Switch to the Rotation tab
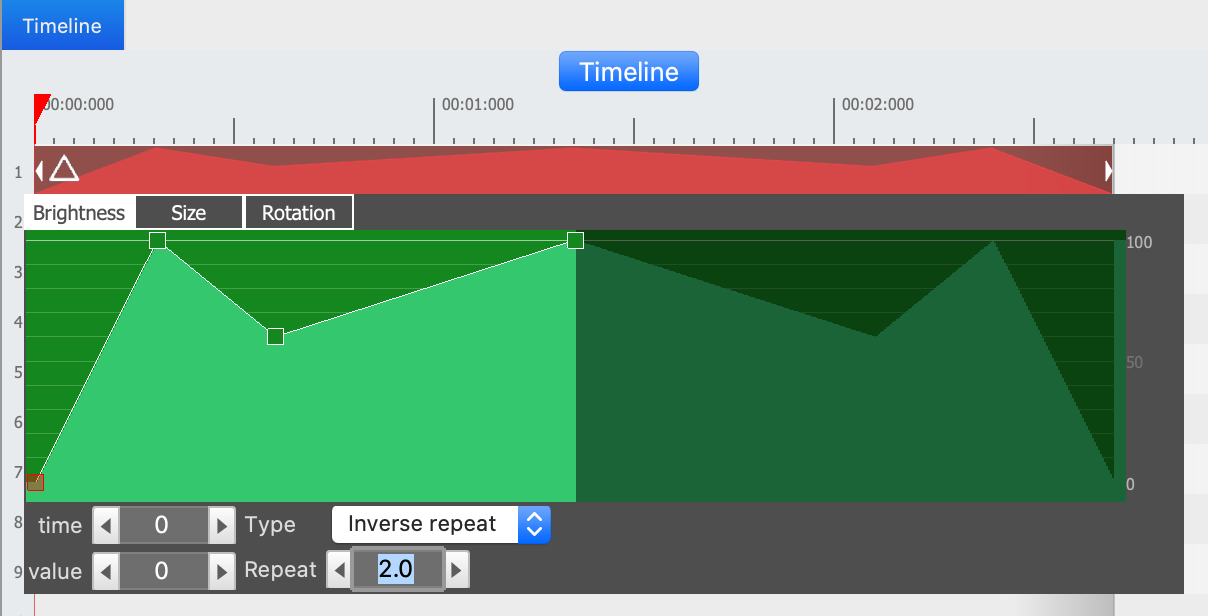 click(x=298, y=213)
